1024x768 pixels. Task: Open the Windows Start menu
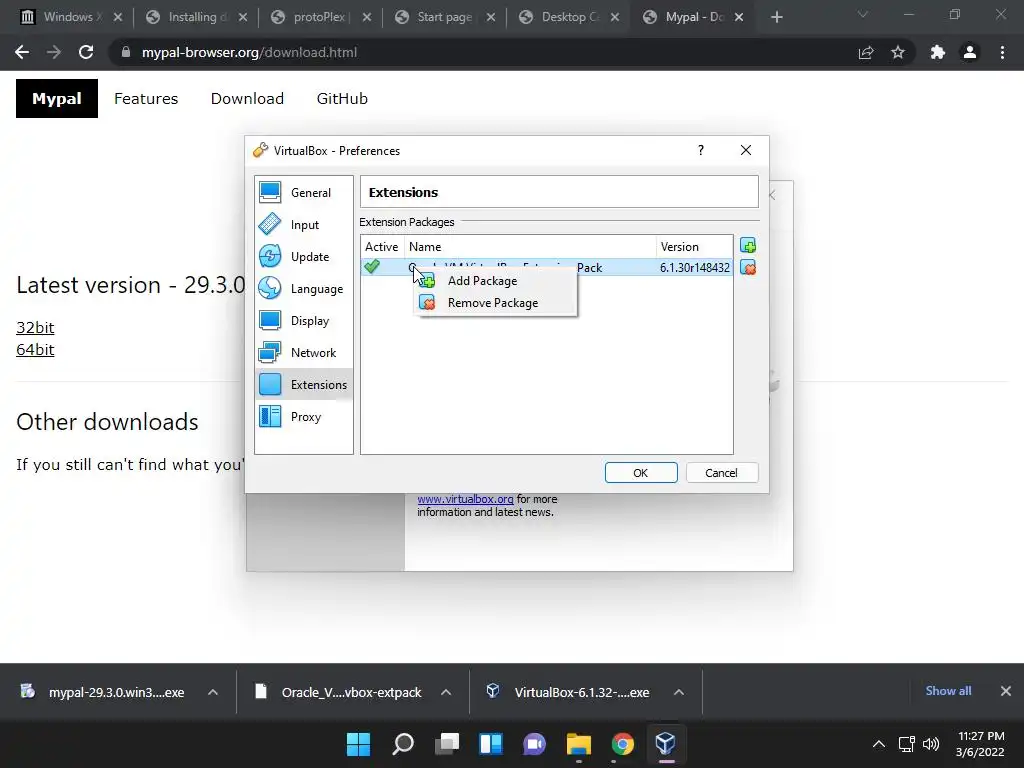pos(358,744)
